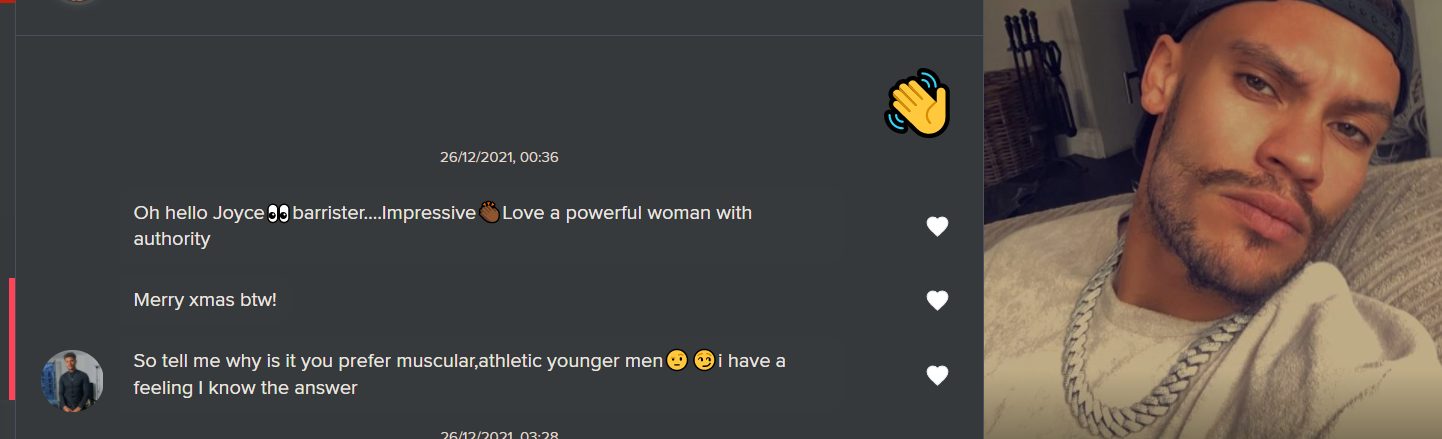Click the 26/12/2021, 00:36 timestamp
Viewport: 1442px width, 439px height.
click(x=499, y=157)
